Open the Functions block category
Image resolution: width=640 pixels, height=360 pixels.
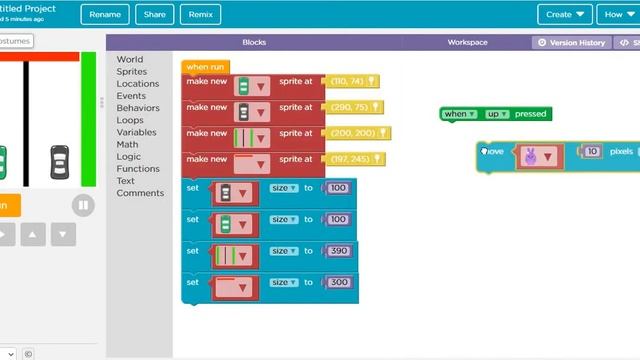click(x=138, y=169)
